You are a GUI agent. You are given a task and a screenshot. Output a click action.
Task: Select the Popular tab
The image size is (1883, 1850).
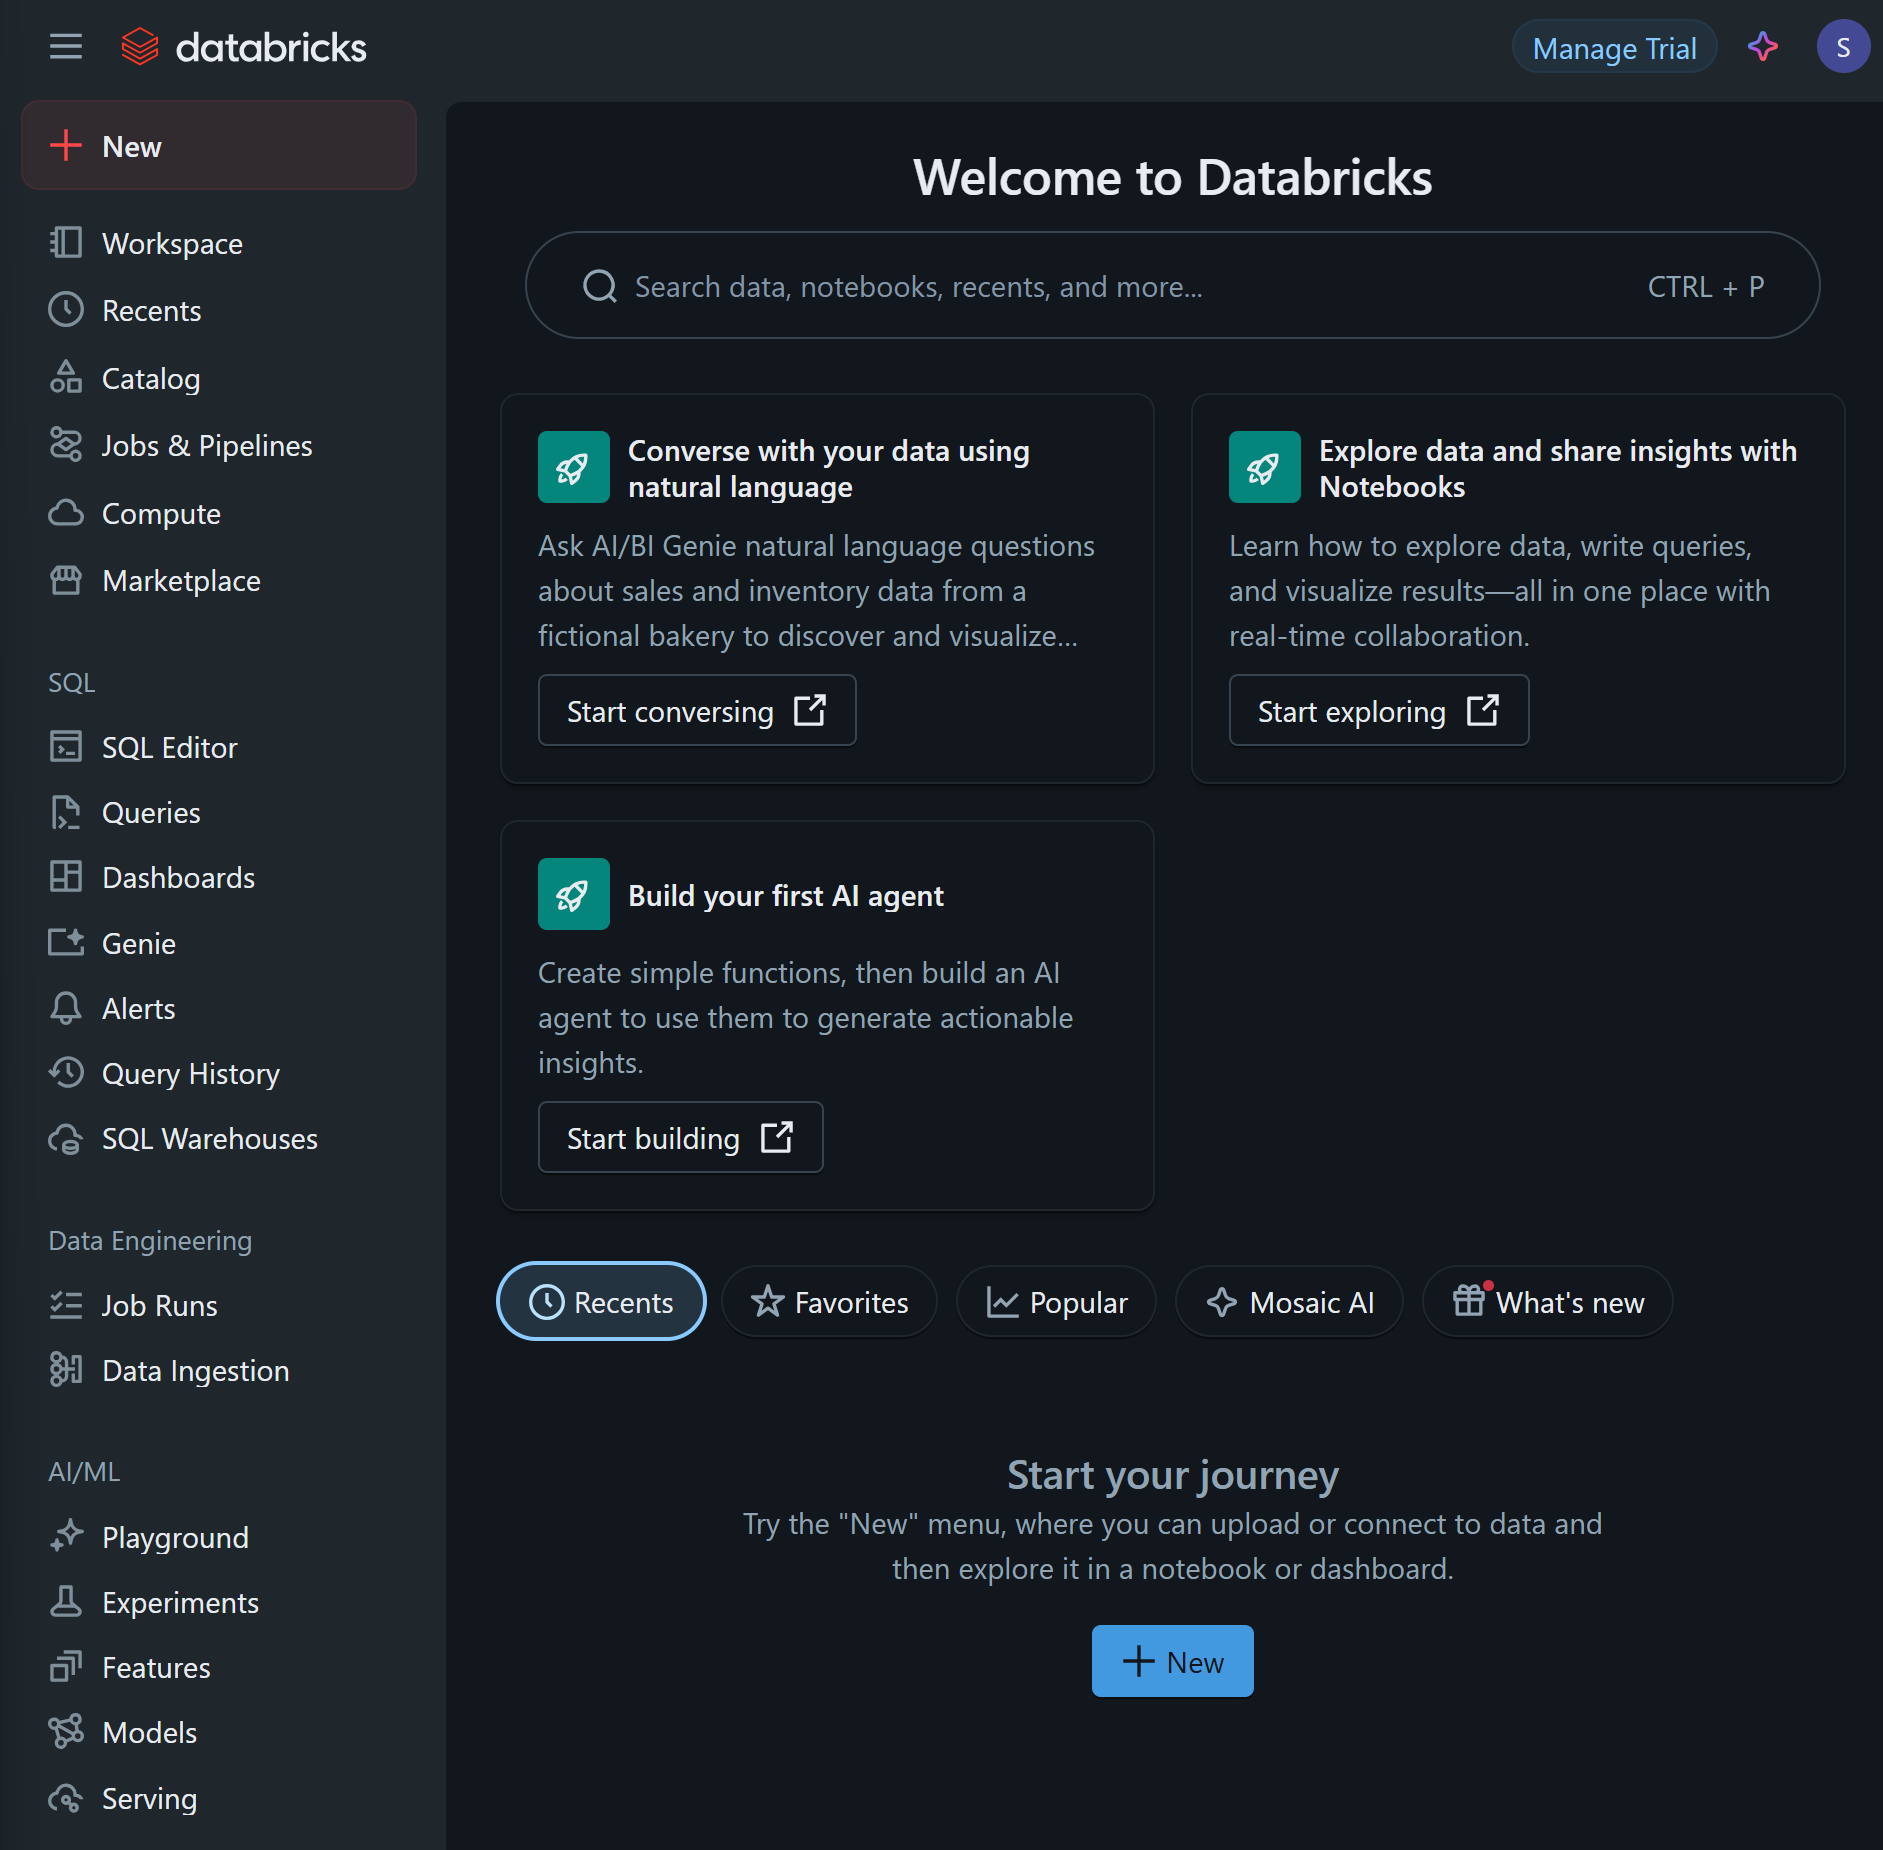(1056, 1301)
